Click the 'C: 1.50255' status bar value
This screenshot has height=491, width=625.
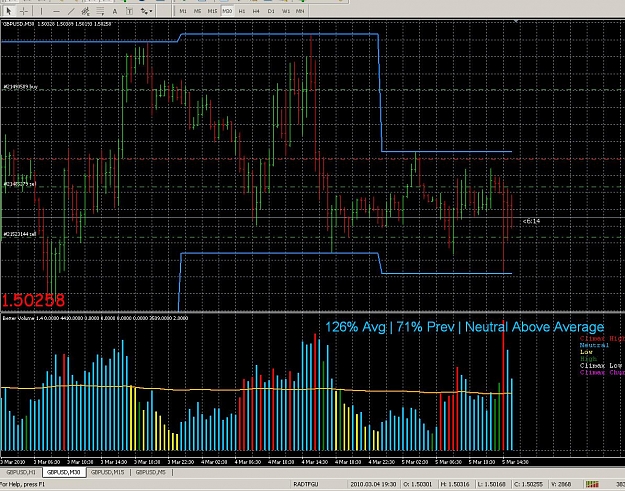click(x=529, y=484)
